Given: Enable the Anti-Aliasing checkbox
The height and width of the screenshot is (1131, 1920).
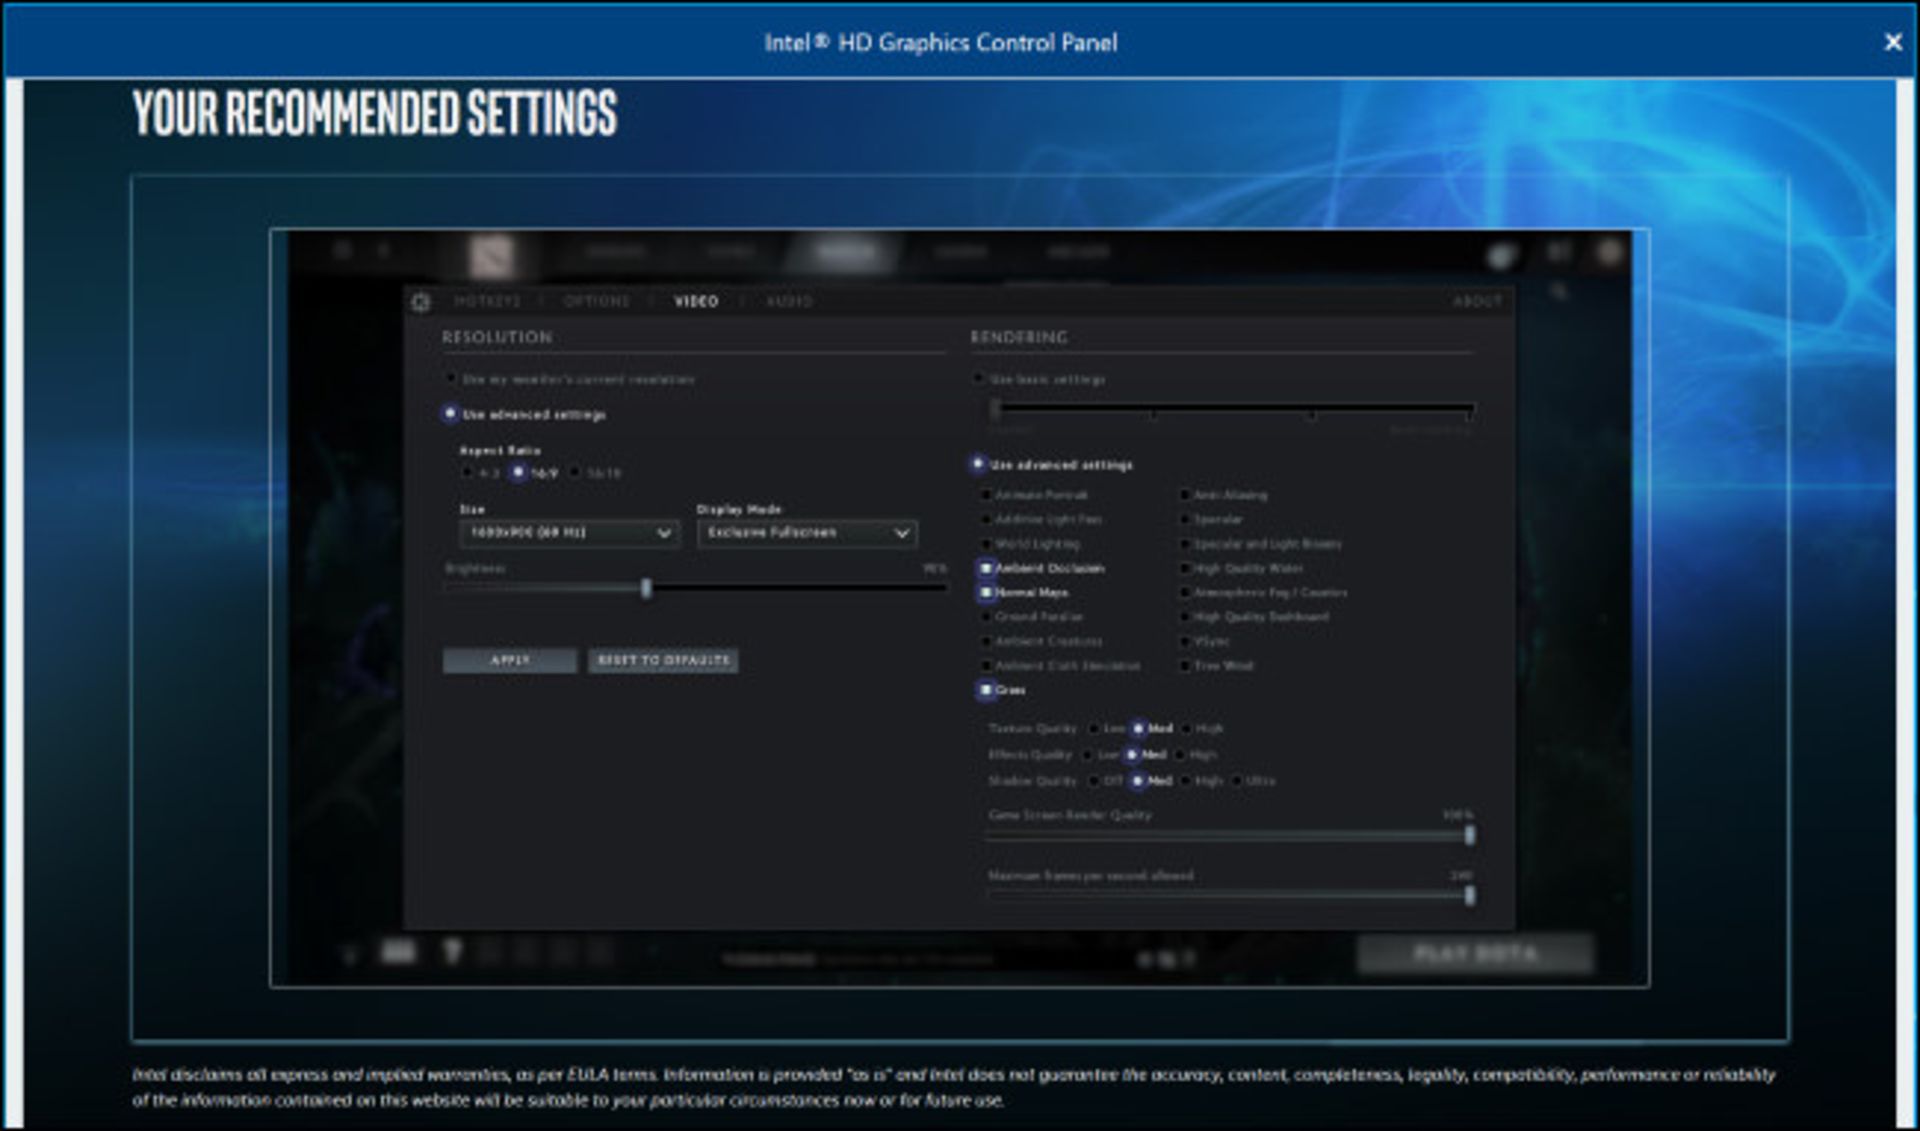Looking at the screenshot, I should click(x=1185, y=495).
